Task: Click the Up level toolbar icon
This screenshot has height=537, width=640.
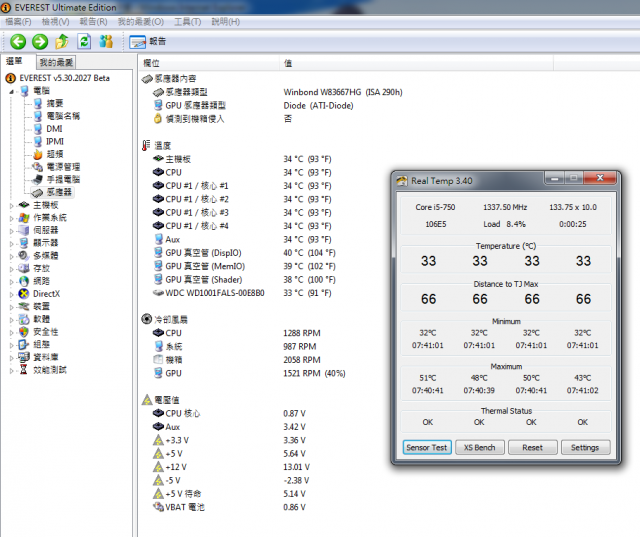Action: click(x=62, y=41)
